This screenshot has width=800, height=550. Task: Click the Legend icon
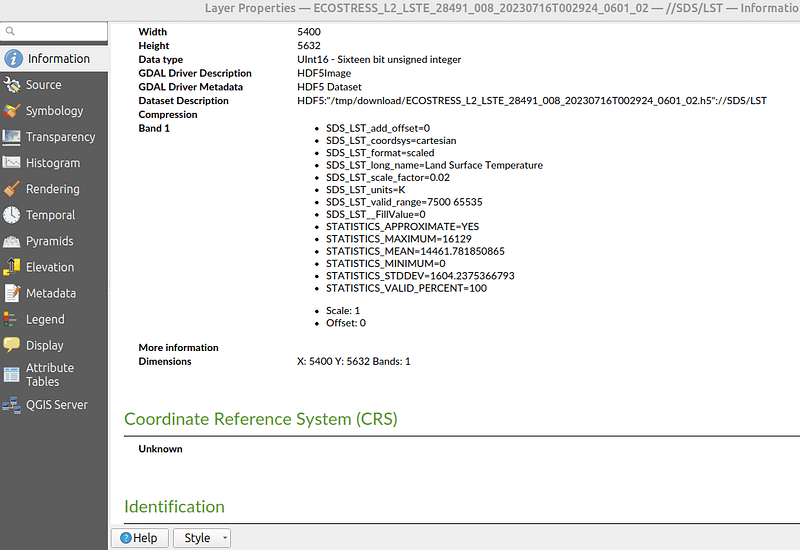[10, 319]
